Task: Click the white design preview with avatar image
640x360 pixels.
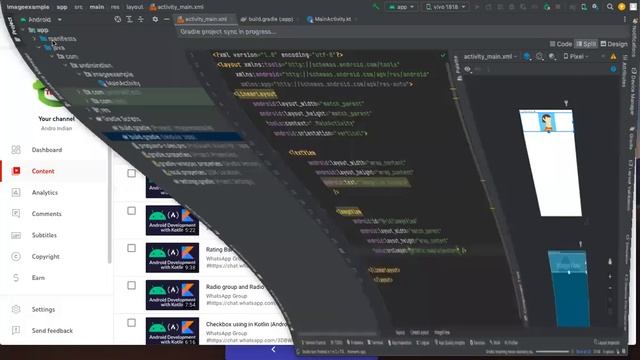Action: coord(551,162)
